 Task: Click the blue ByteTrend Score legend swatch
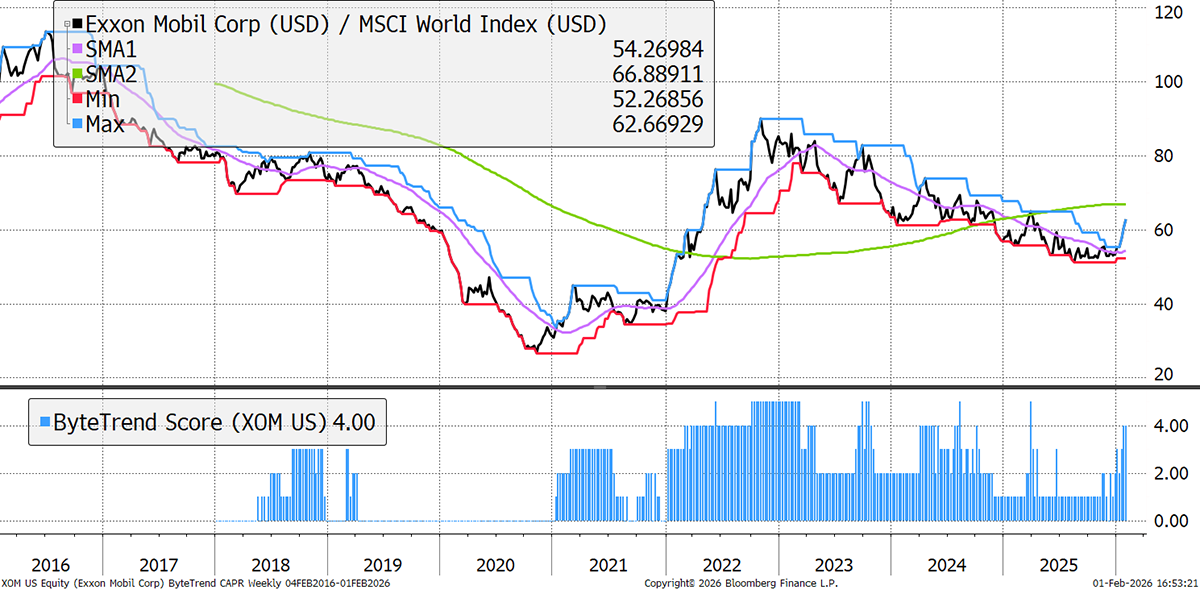(42, 423)
